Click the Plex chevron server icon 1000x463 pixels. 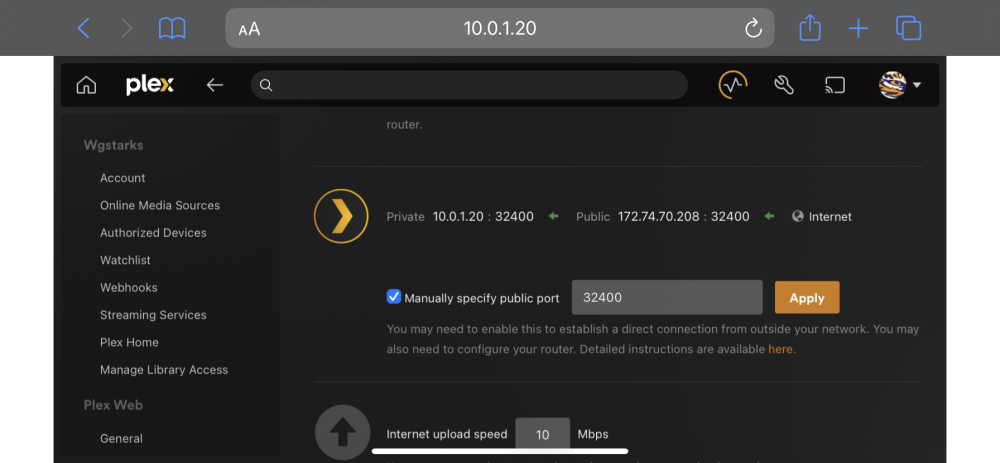coord(341,216)
